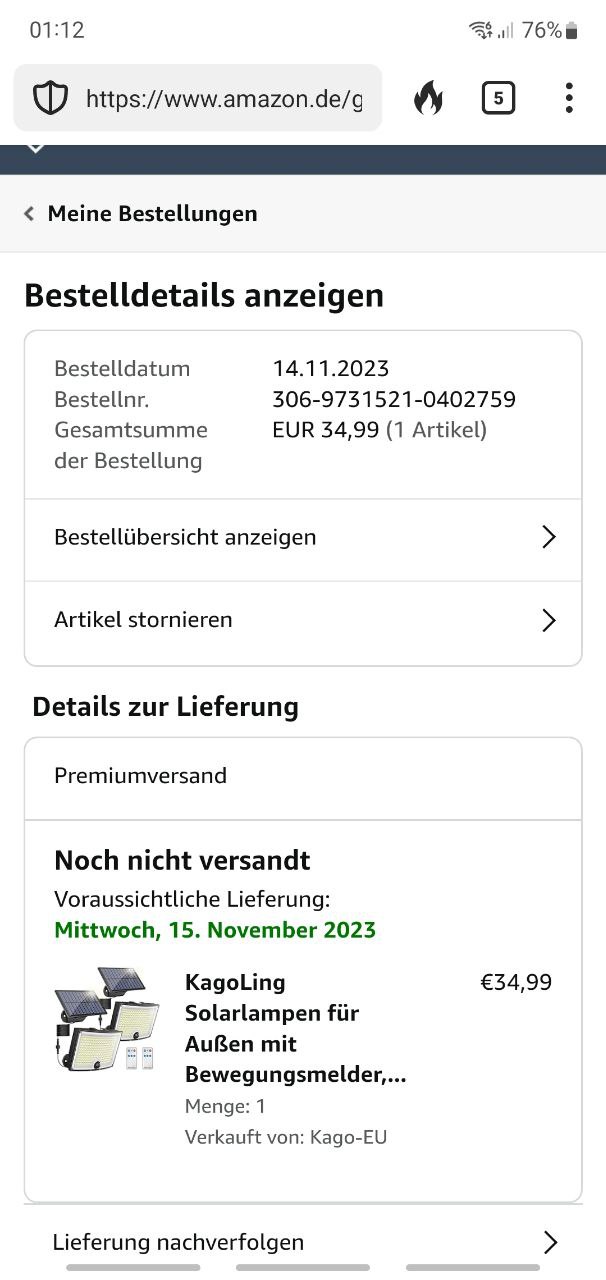The height and width of the screenshot is (1280, 606).
Task: Tap the chevron next to Artikel stornieren
Action: coord(548,620)
